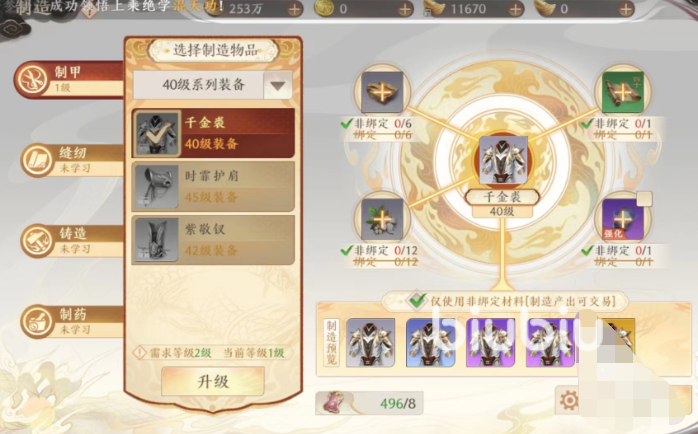698x434 pixels.
Task: Toggle 仅使用非绑定材料 checkbox
Action: click(417, 300)
